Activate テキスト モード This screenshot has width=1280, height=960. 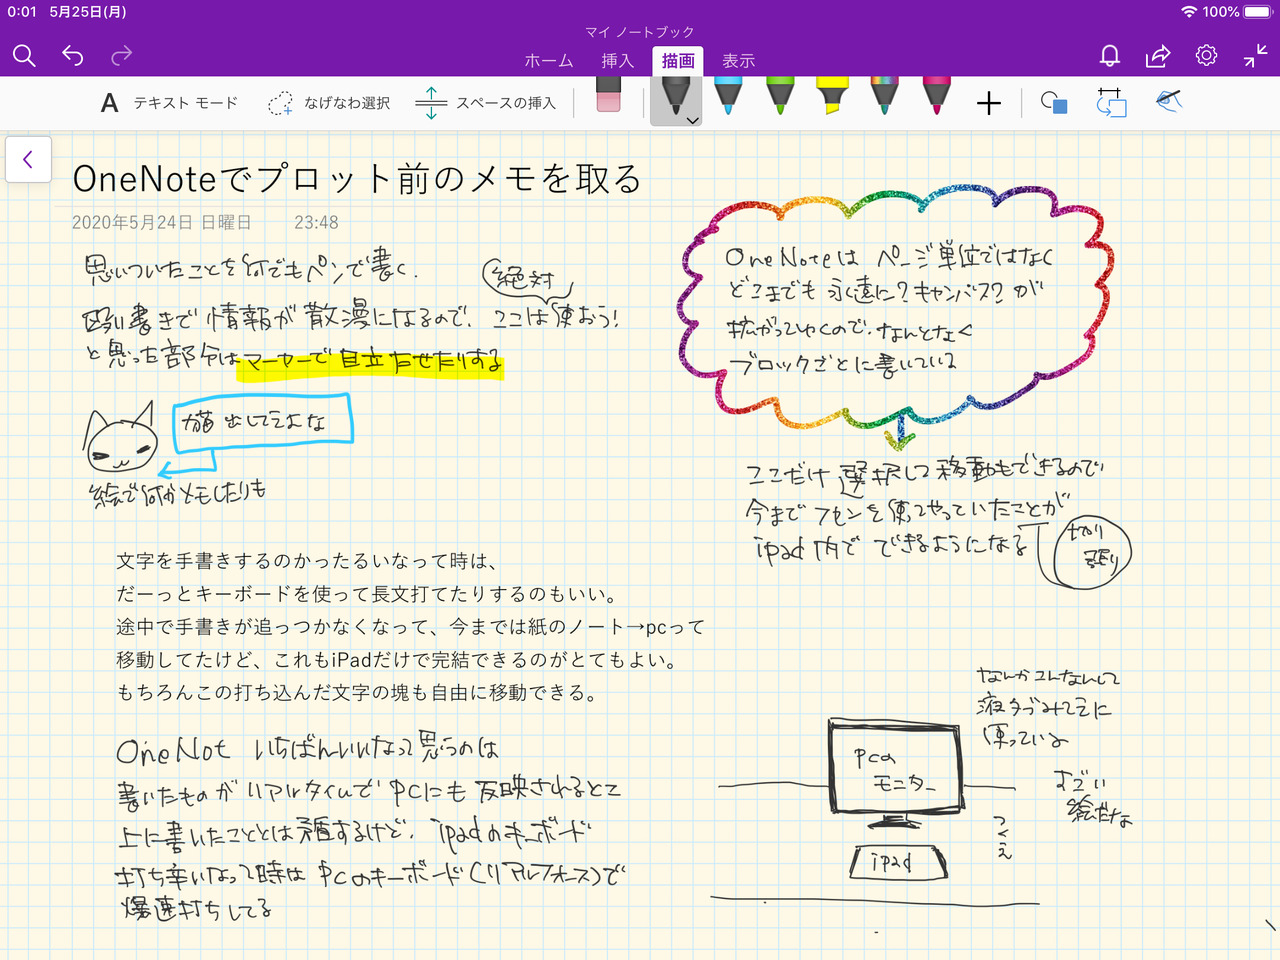coord(170,103)
